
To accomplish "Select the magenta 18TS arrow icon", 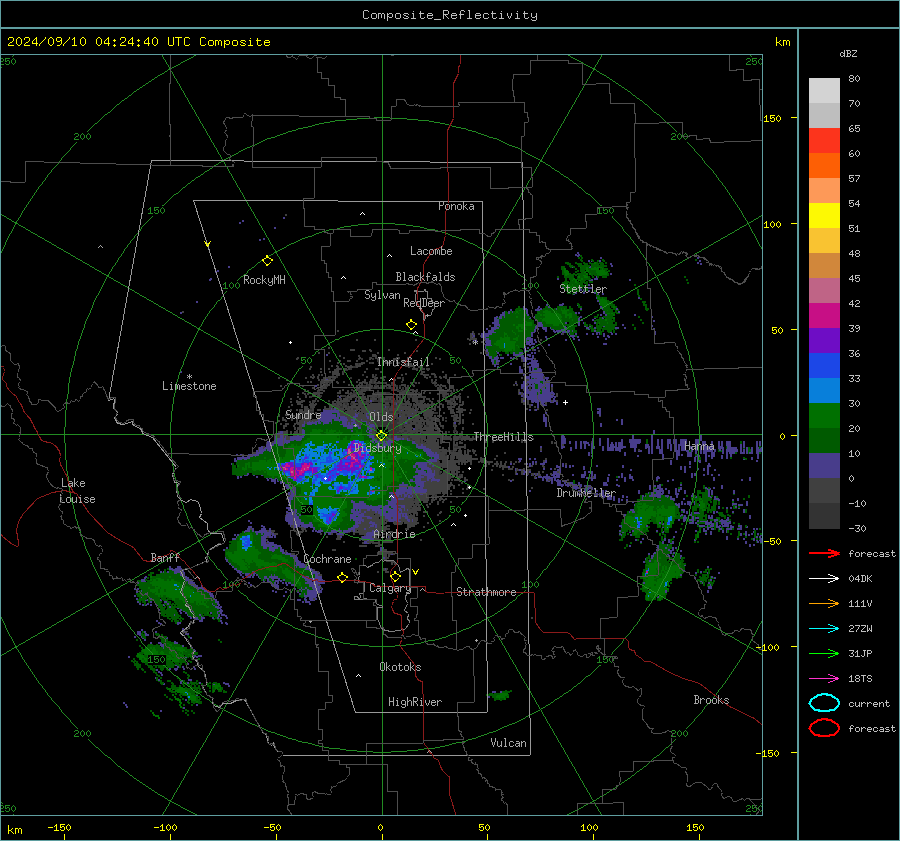I will (x=824, y=679).
